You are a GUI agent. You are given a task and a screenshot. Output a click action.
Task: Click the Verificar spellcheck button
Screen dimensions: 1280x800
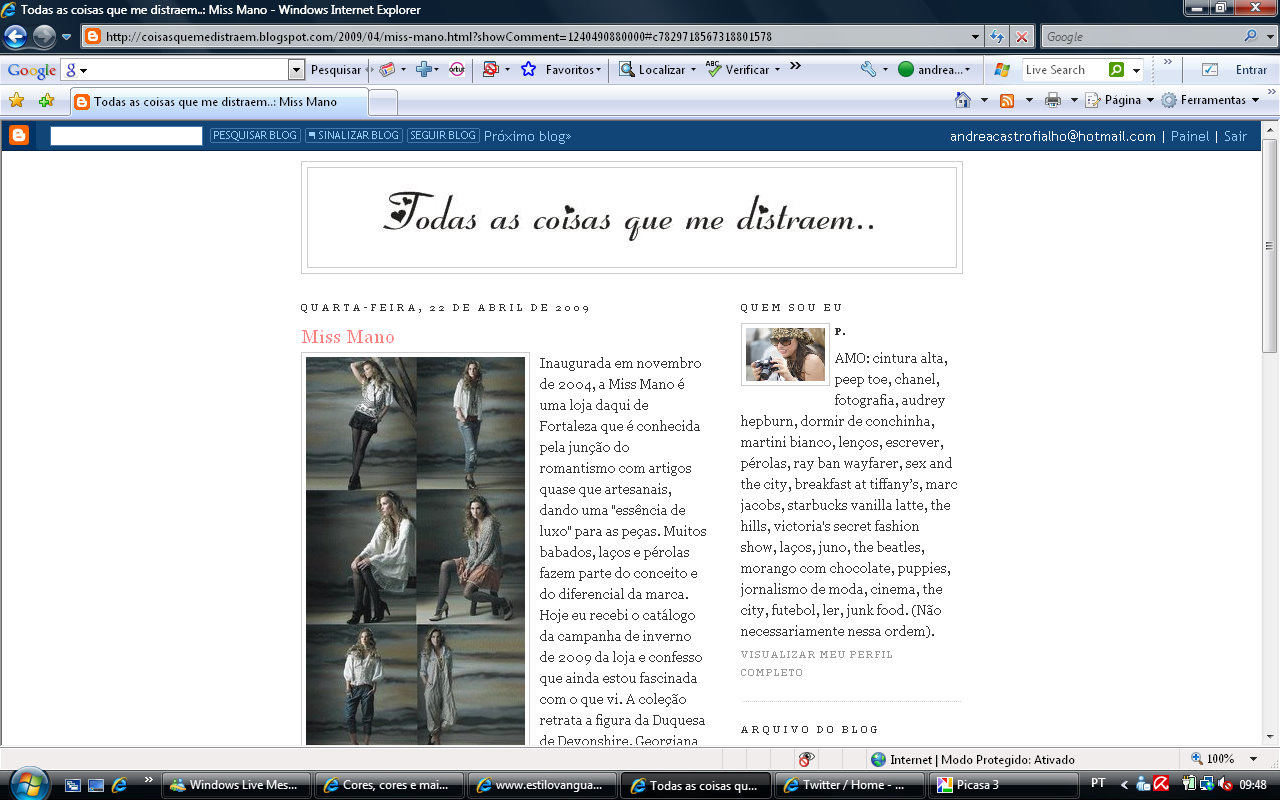click(x=743, y=70)
